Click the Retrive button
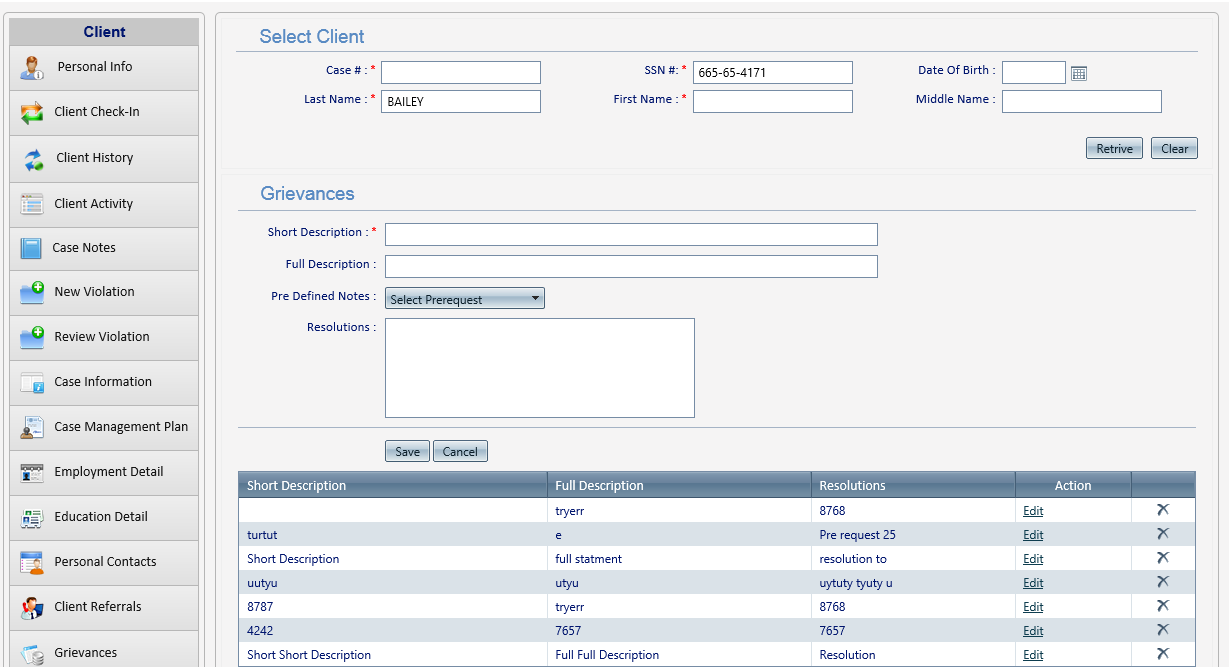 [x=1115, y=149]
